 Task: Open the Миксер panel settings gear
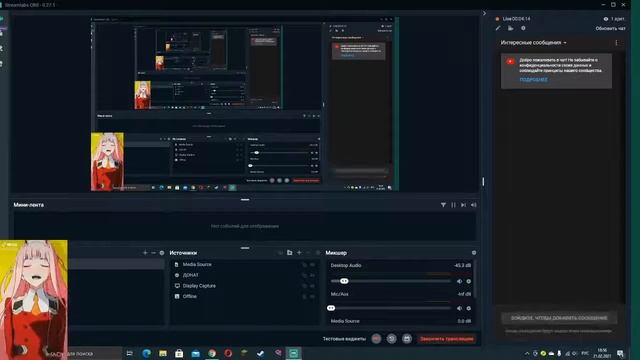[x=474, y=253]
